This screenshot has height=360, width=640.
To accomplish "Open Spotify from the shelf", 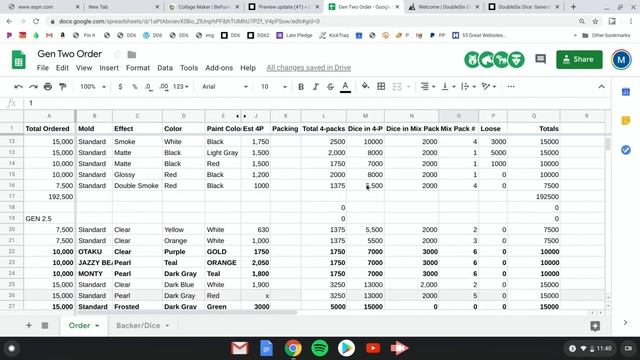I will click(320, 348).
